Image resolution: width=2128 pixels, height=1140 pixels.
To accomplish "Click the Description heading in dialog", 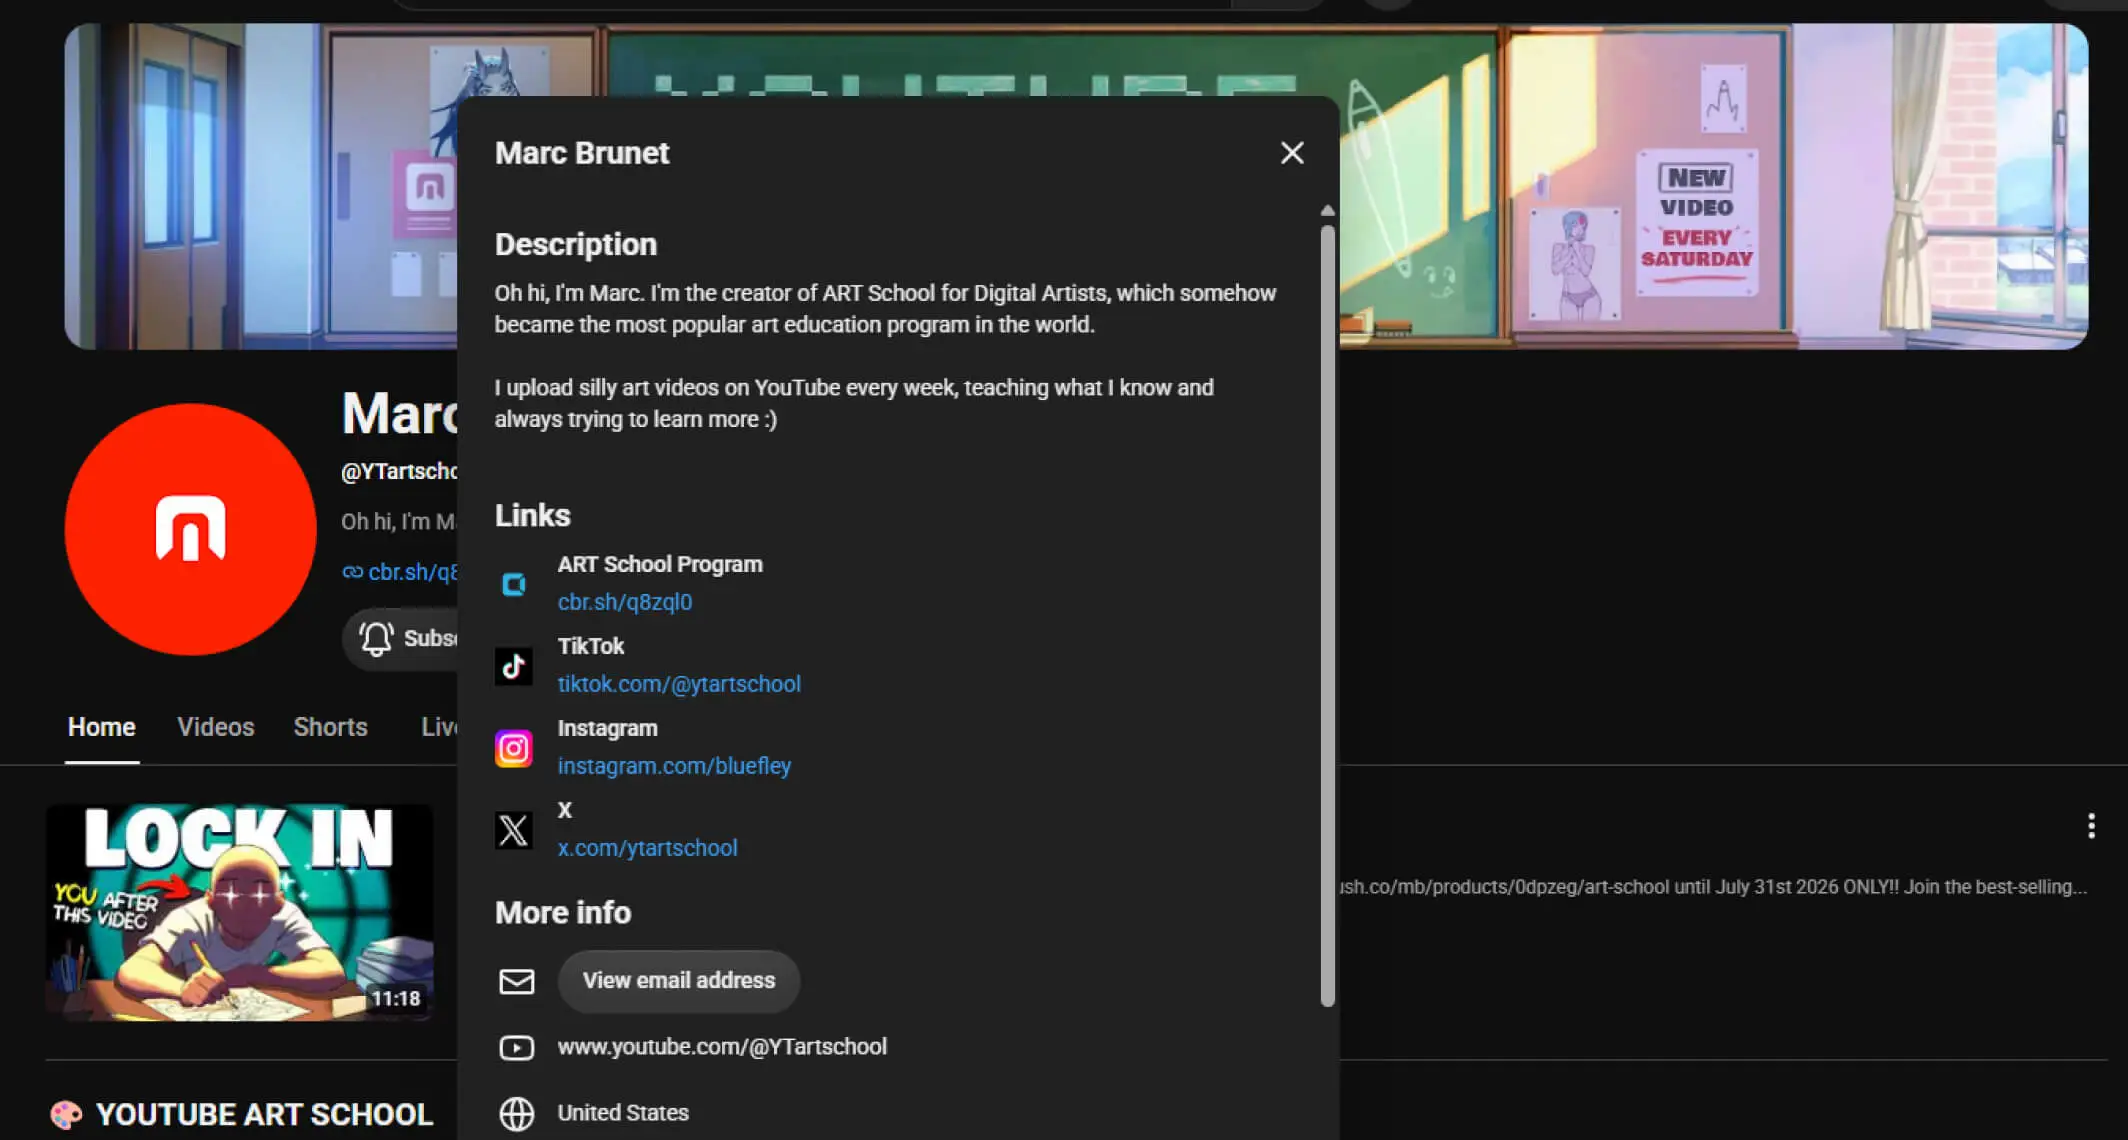I will point(576,245).
